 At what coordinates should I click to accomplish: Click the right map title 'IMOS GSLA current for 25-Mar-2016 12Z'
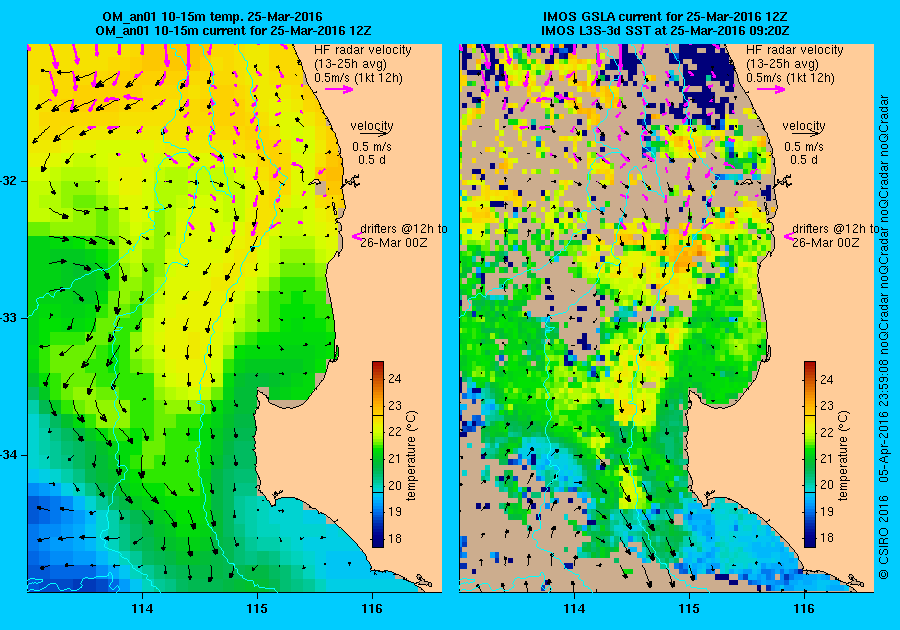point(665,16)
